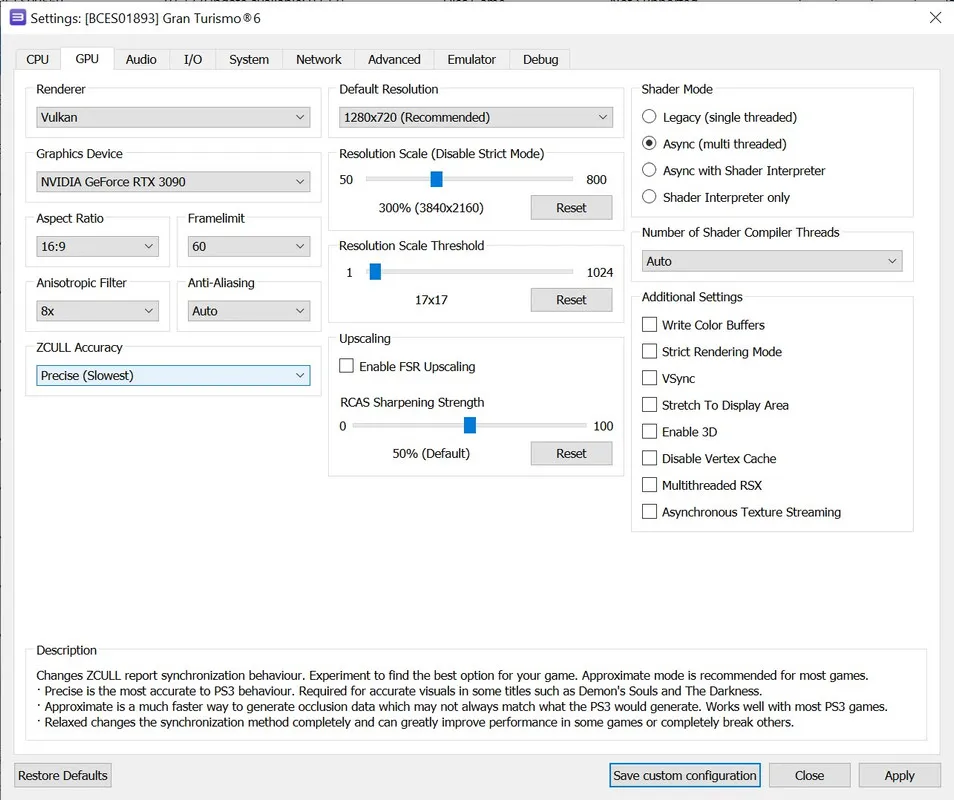The image size is (954, 800).
Task: Click the 17x17 threshold value
Action: (431, 300)
